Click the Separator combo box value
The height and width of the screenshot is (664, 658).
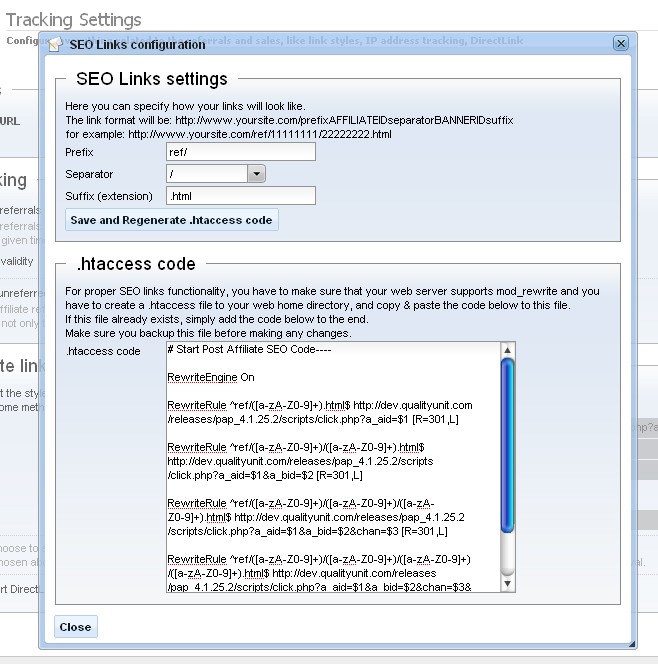click(207, 174)
